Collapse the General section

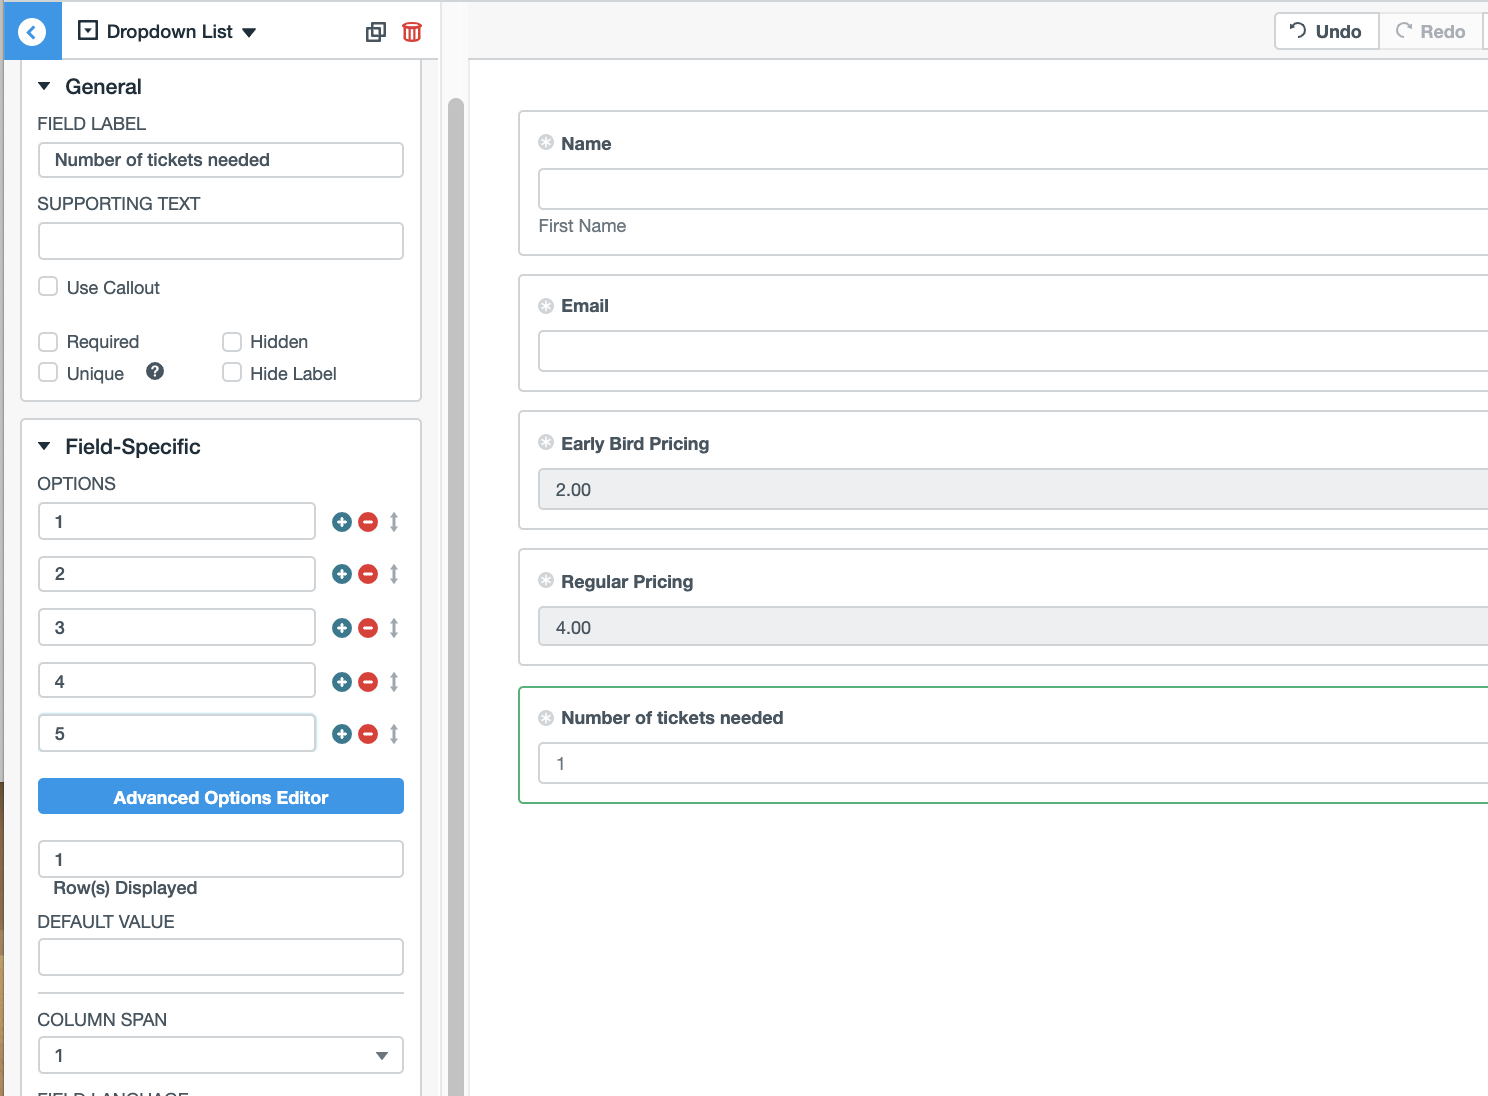tap(45, 86)
